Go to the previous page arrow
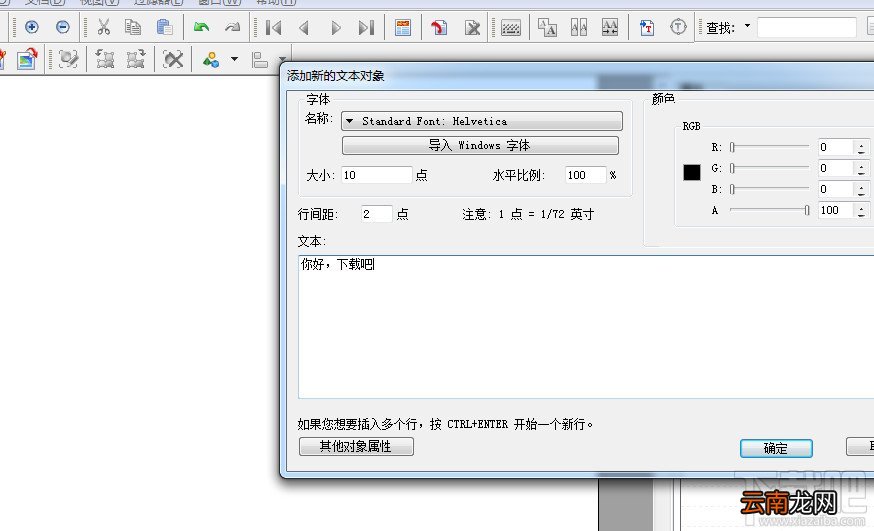 point(304,27)
